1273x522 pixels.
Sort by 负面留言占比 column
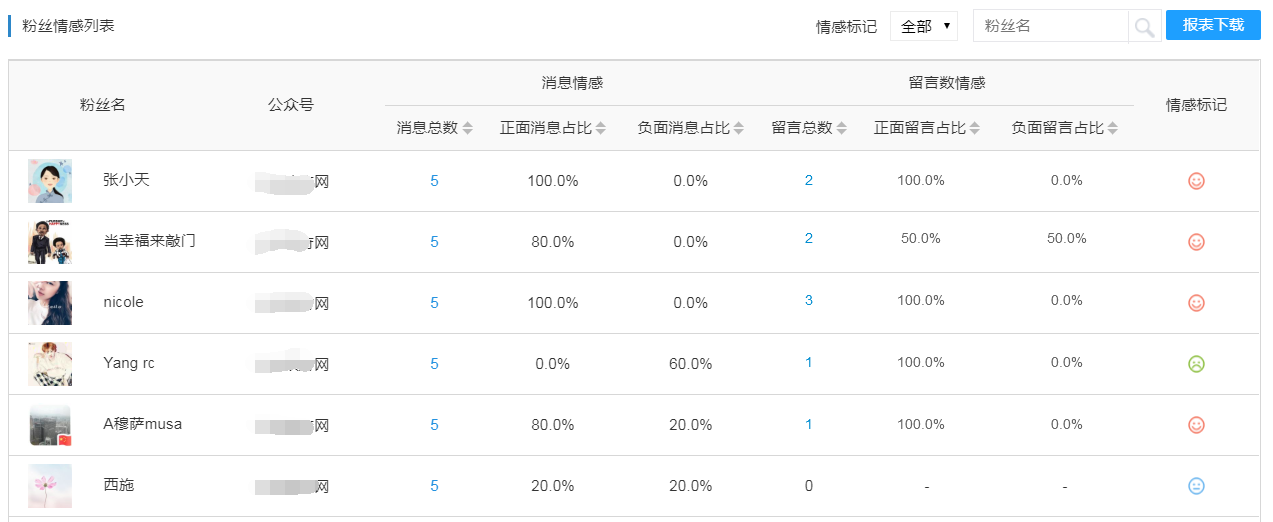pos(1112,128)
